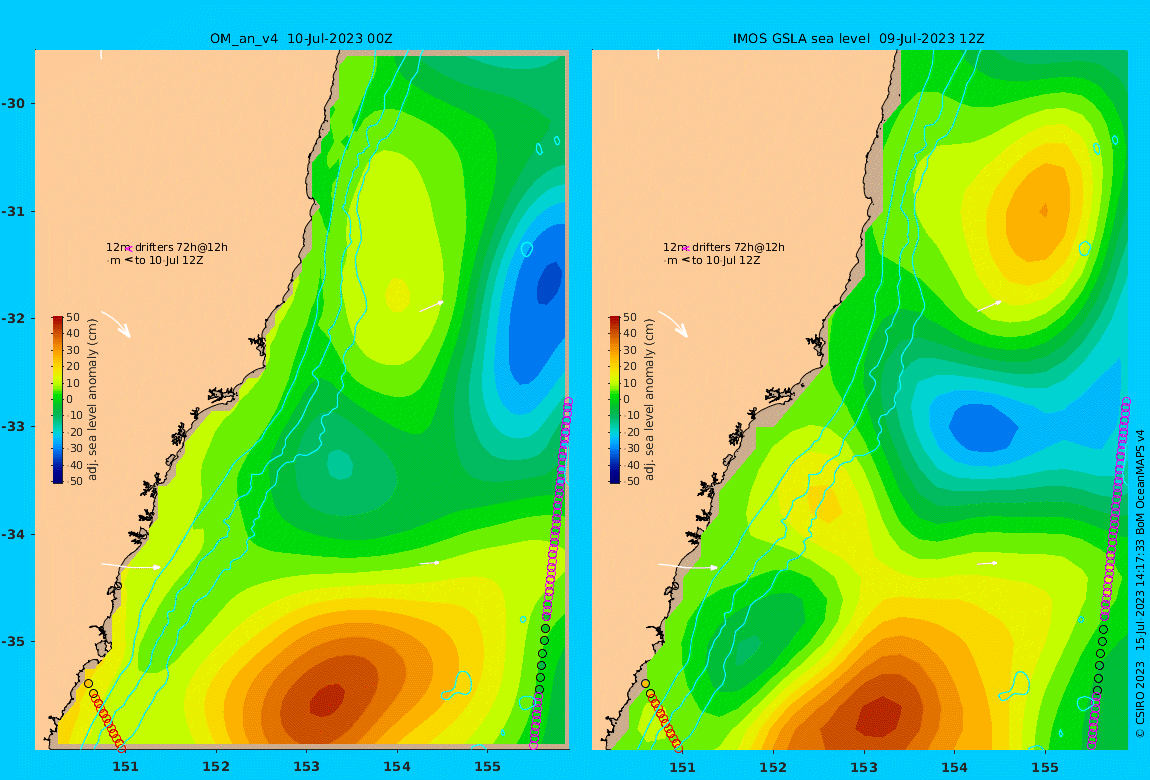Screen dimensions: 1150x780
Task: Click longitude 154 under the left map
Action: pyautogui.click(x=397, y=767)
